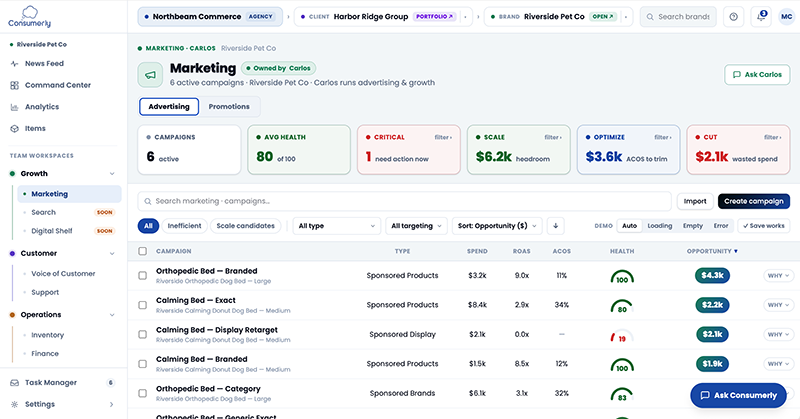Click SOON badge next to Search
Image resolution: width=800 pixels, height=419 pixels.
tap(105, 212)
